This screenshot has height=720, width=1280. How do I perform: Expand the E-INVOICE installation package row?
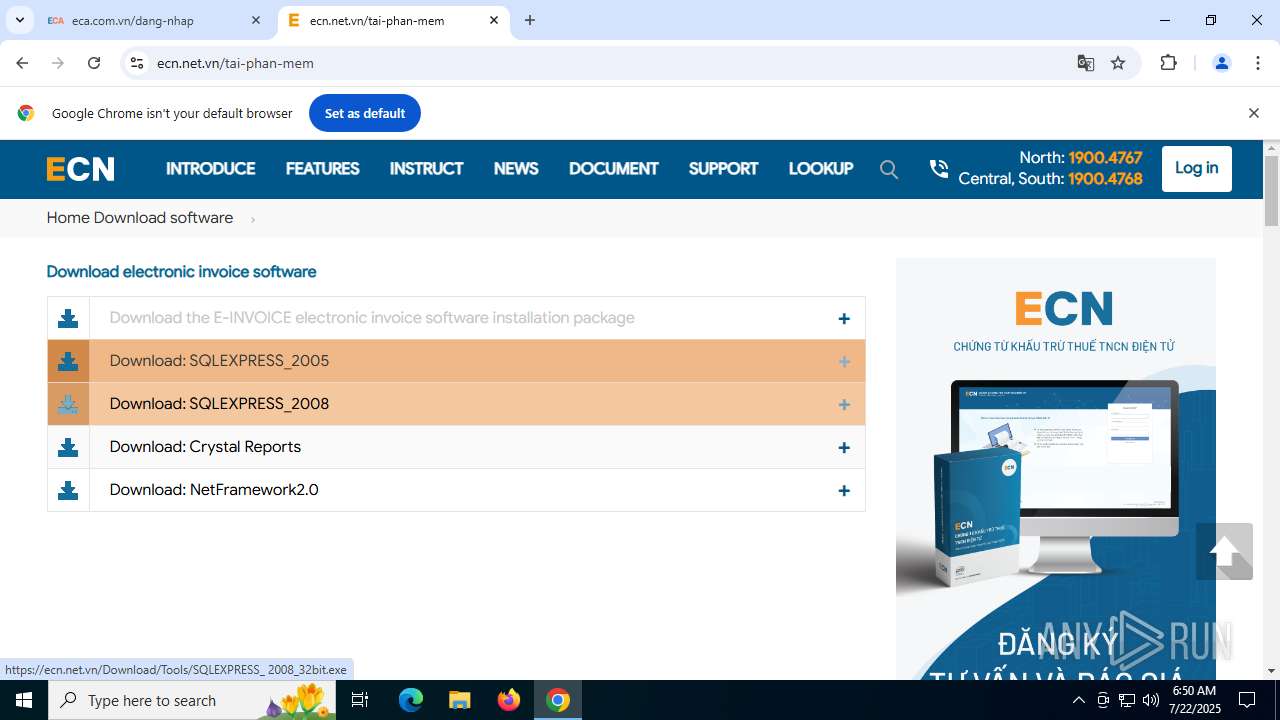click(x=844, y=318)
